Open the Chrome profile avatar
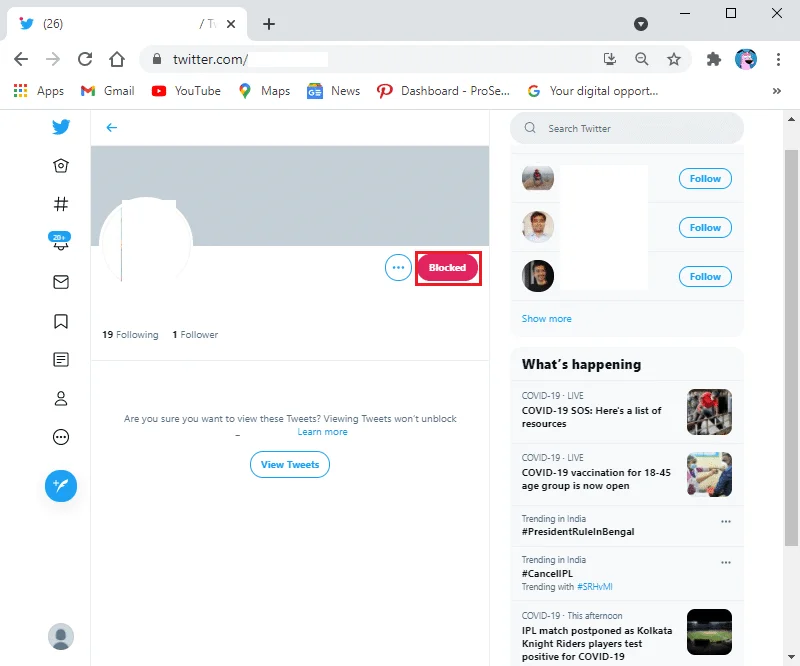 (x=746, y=59)
